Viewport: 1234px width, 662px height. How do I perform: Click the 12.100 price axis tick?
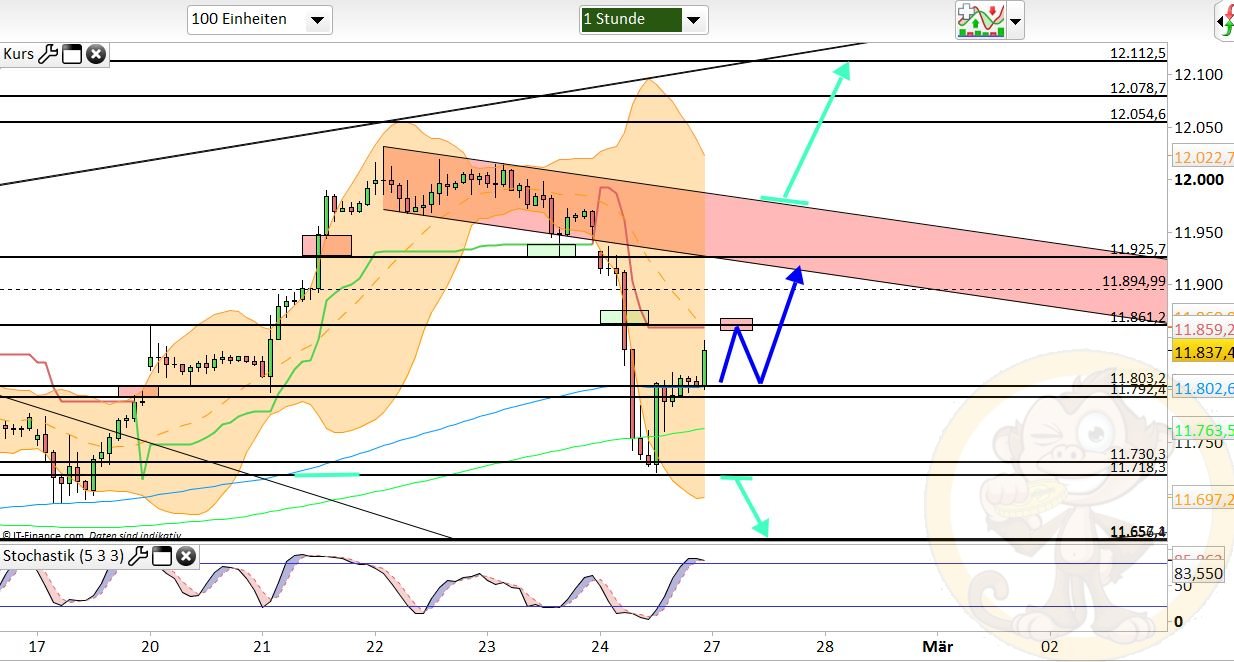pos(1198,74)
